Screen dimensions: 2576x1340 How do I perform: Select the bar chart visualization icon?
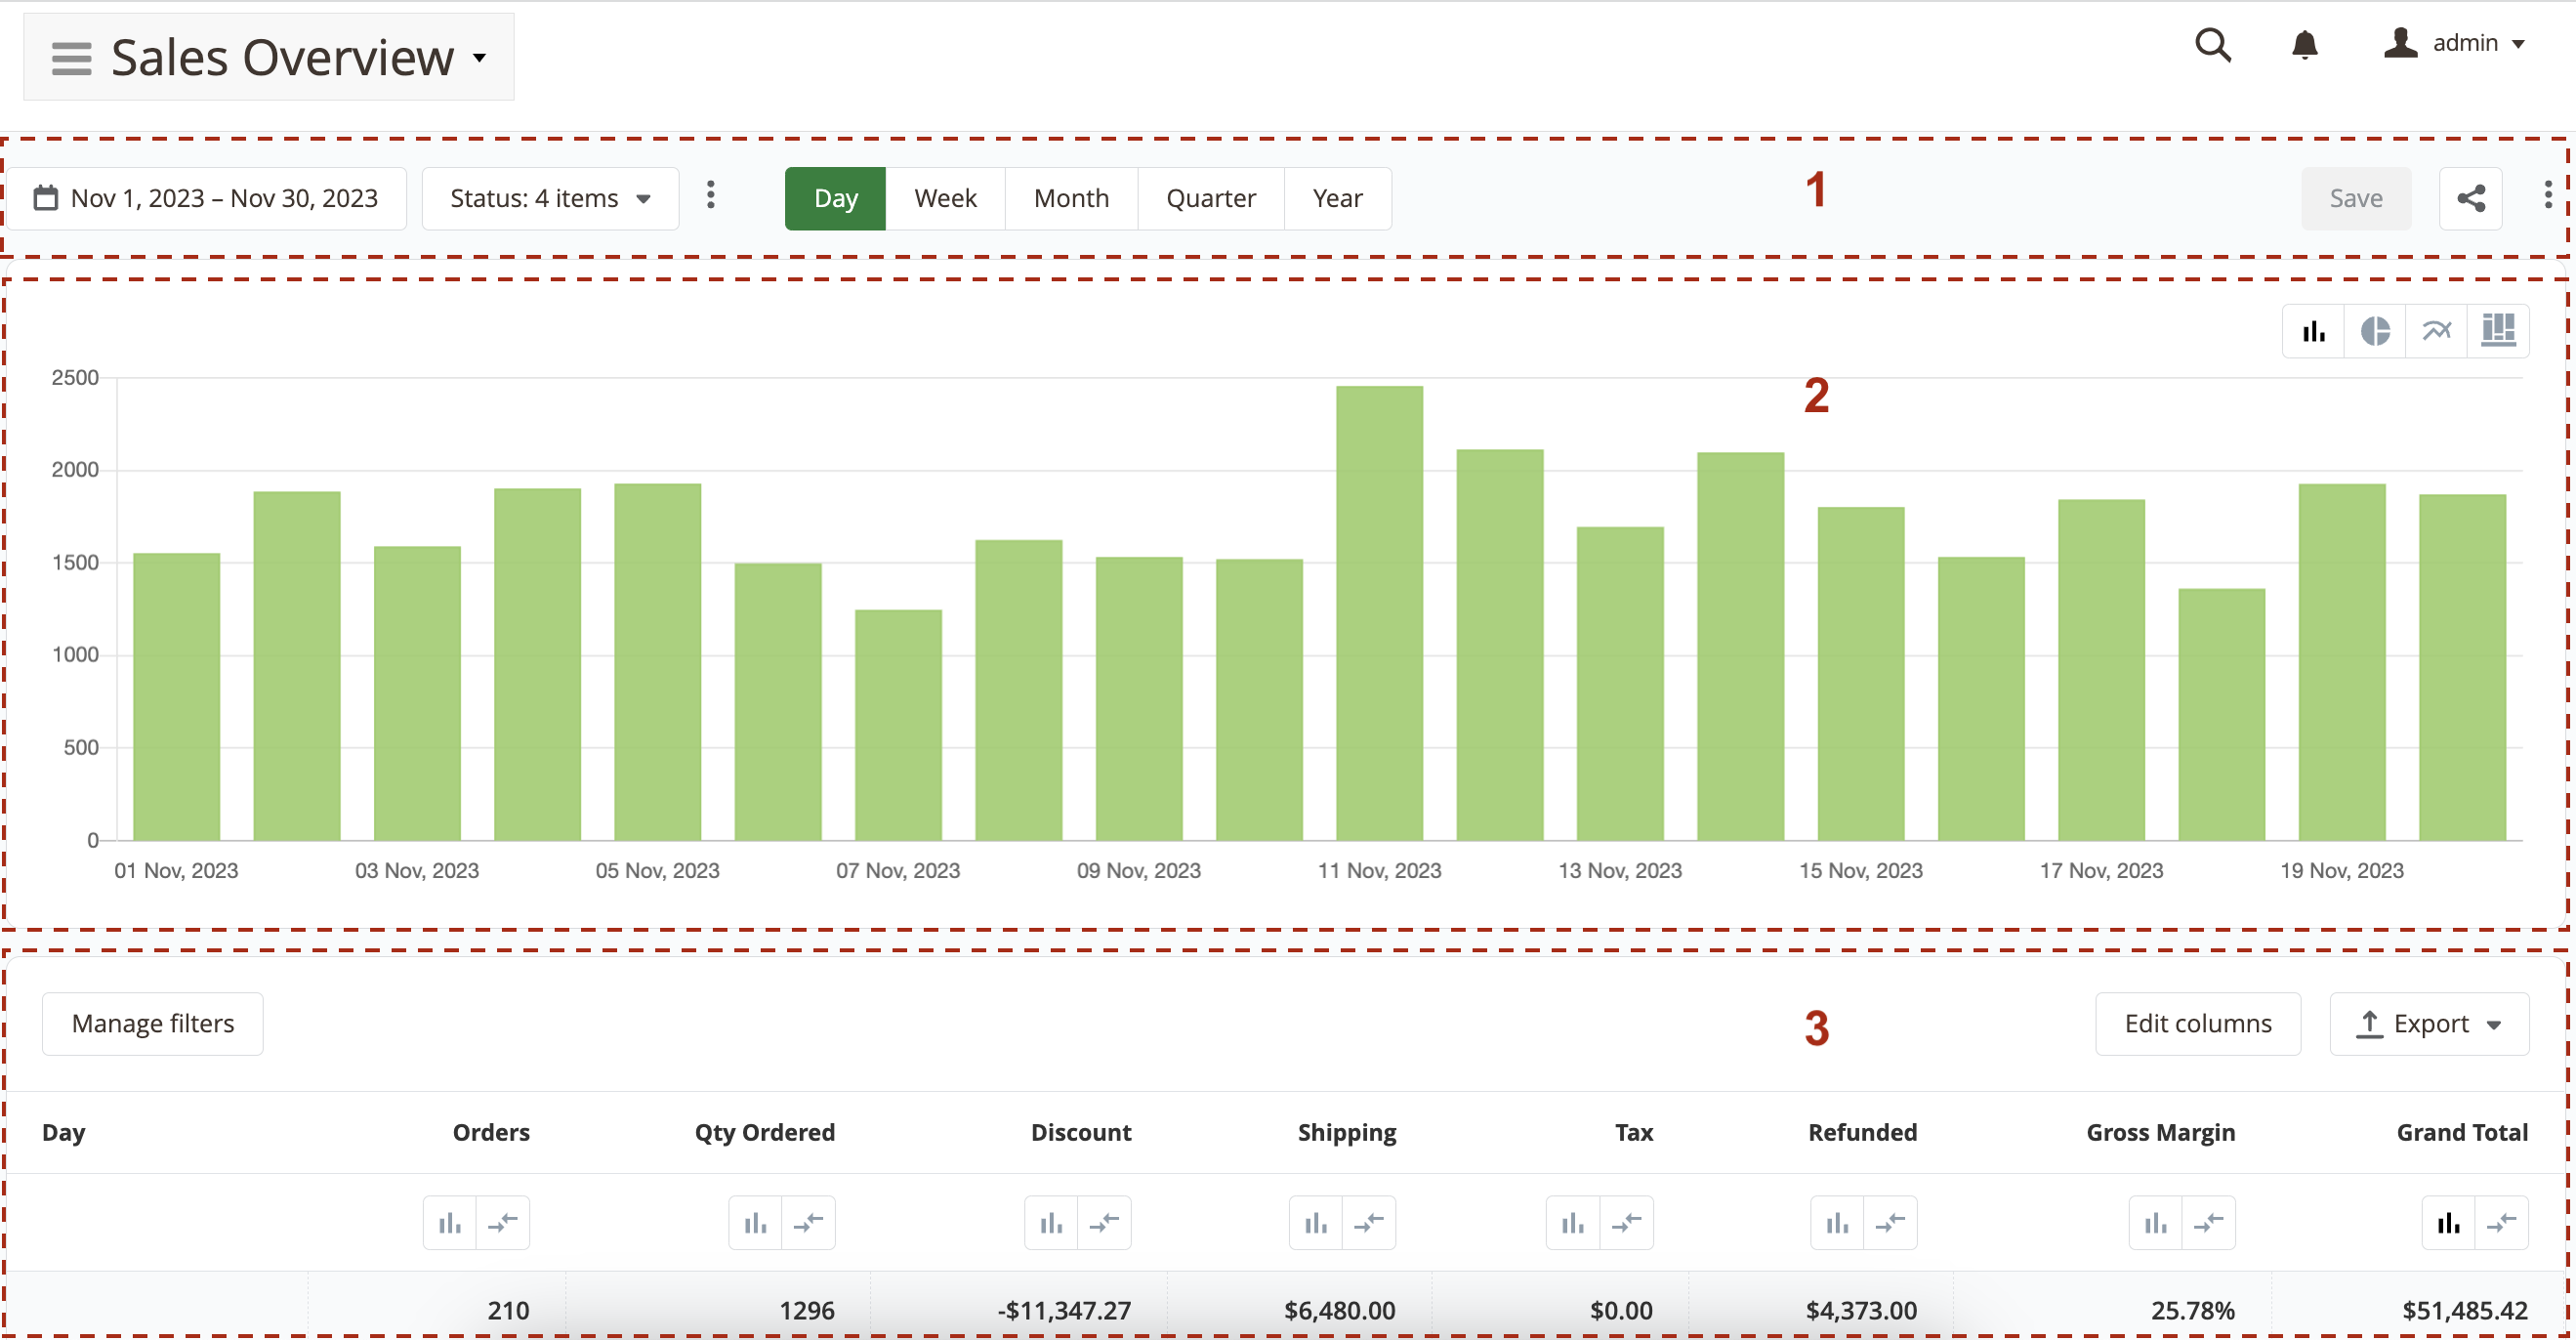2313,330
